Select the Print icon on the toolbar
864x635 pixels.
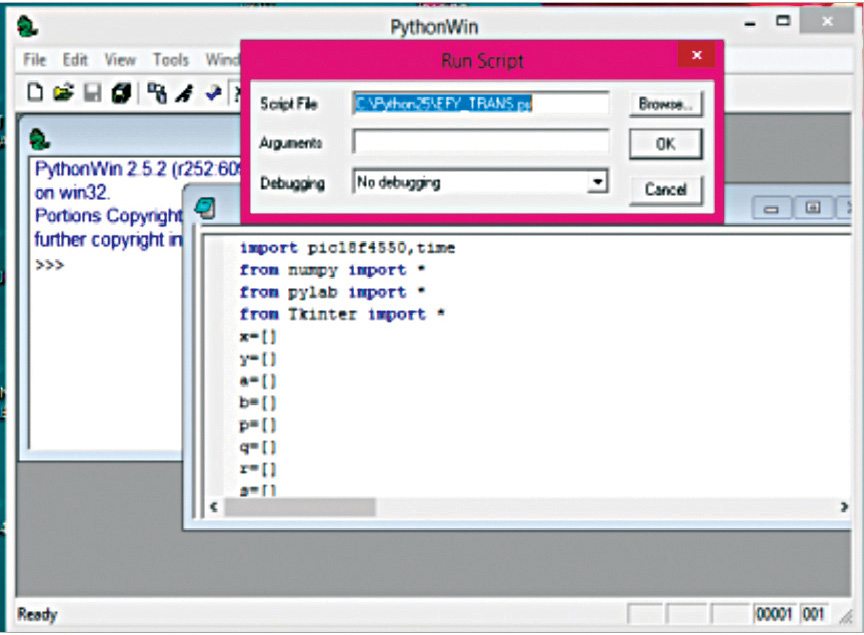click(x=119, y=92)
